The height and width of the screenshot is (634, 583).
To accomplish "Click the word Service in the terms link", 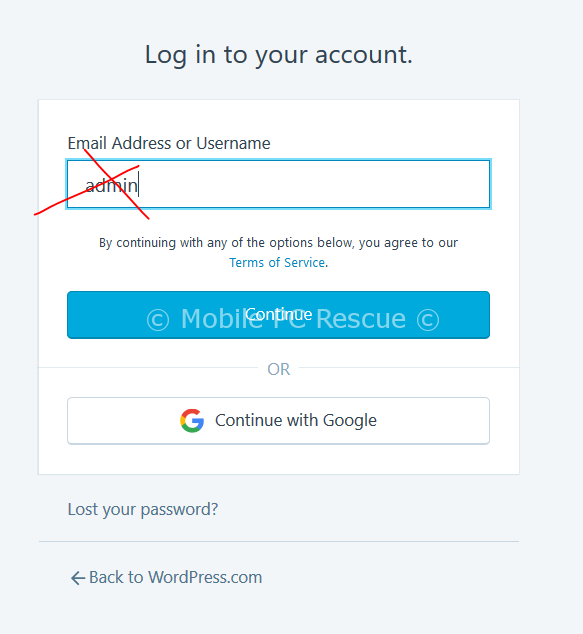I will 304,262.
